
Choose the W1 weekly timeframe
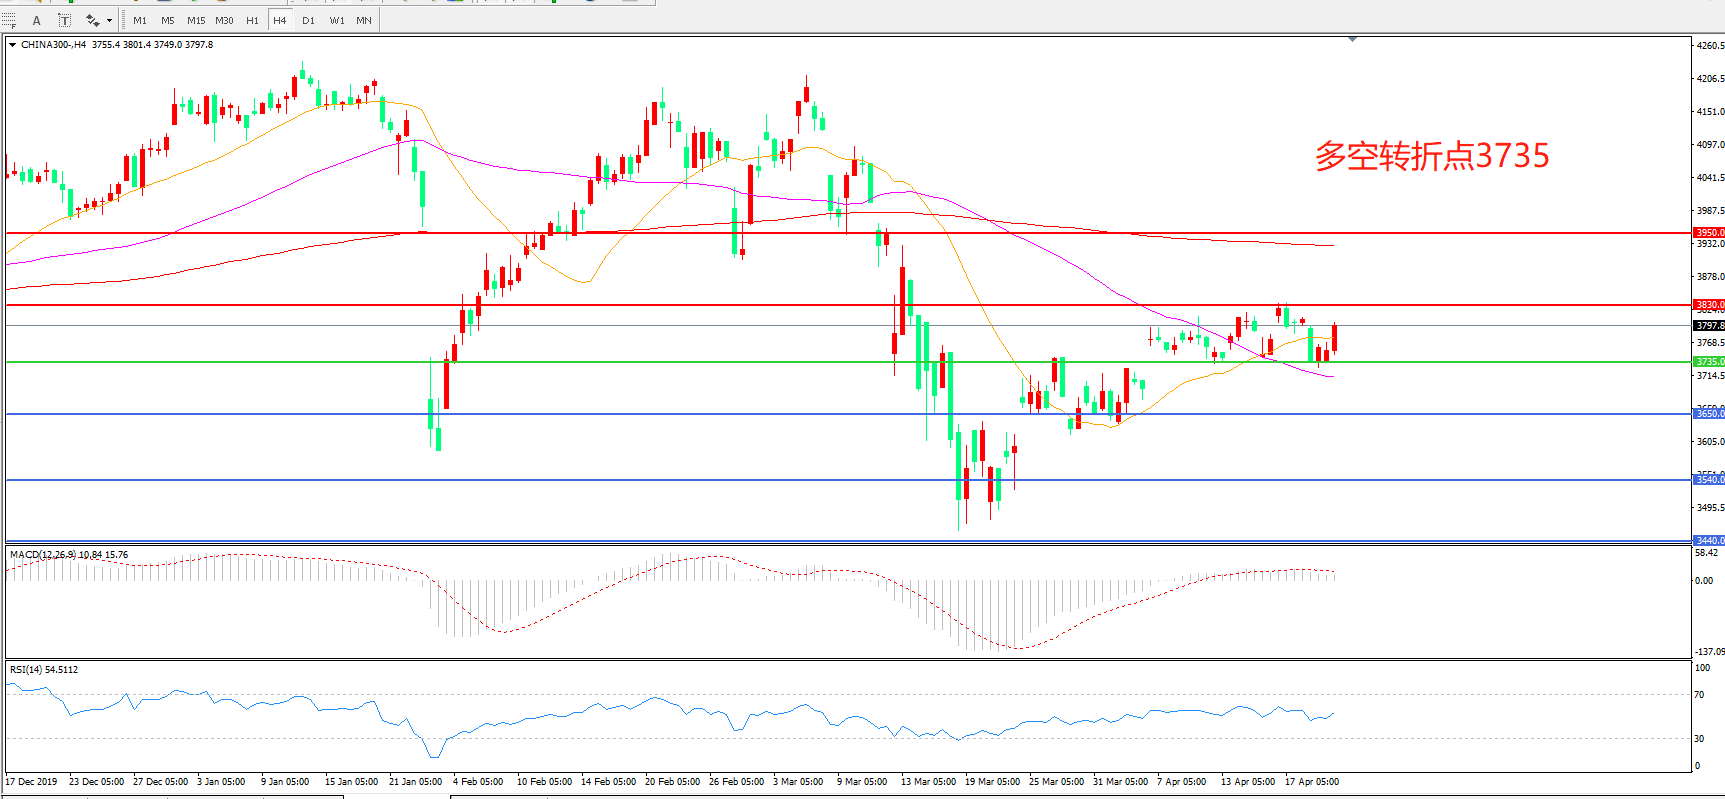tap(337, 20)
